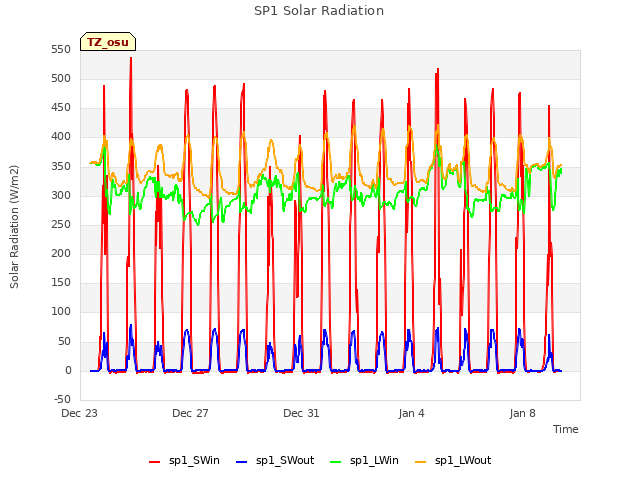Viewport: 640px width, 480px height.
Task: Click the 200 y-axis tick label
Action: pos(61,253)
